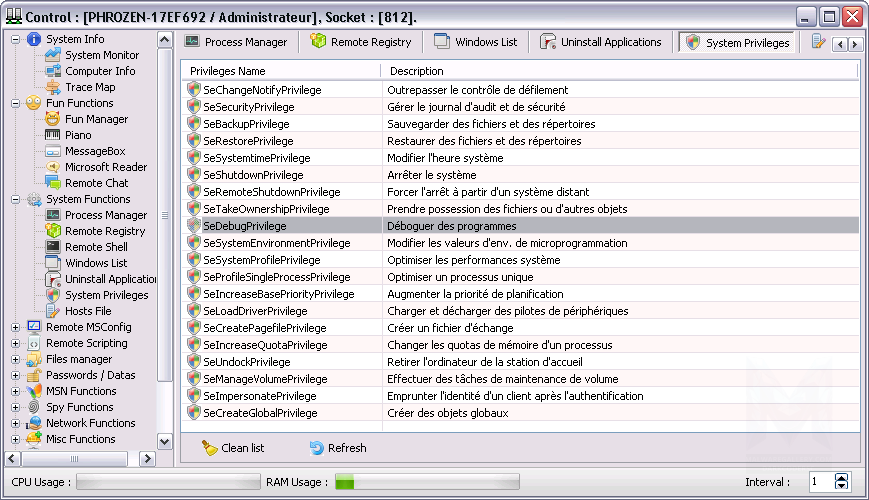Screen dimensions: 869x500
Task: Expand the Remote MSConfig tree node
Action: [15, 327]
